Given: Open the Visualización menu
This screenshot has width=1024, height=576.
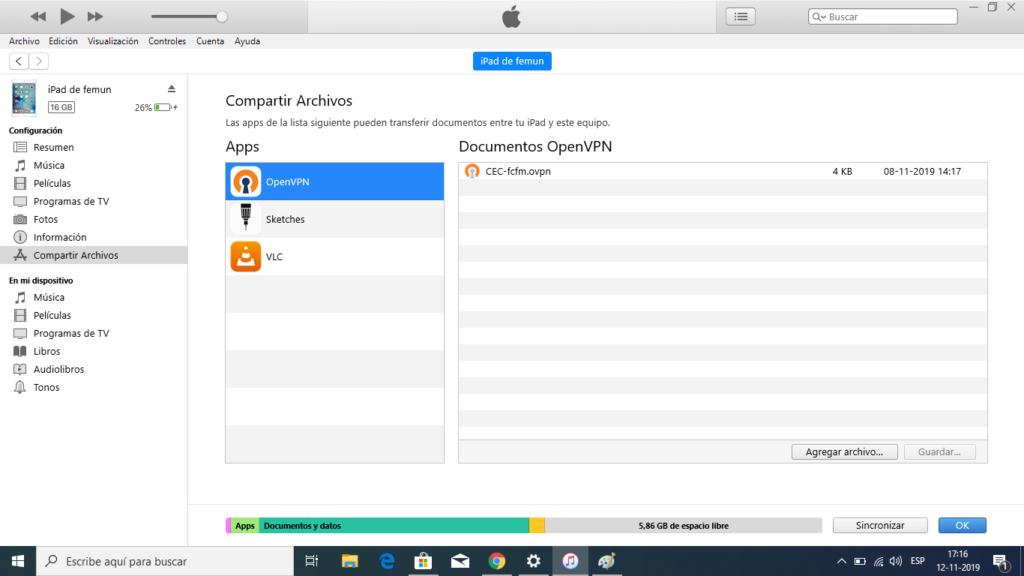Looking at the screenshot, I should (x=113, y=41).
